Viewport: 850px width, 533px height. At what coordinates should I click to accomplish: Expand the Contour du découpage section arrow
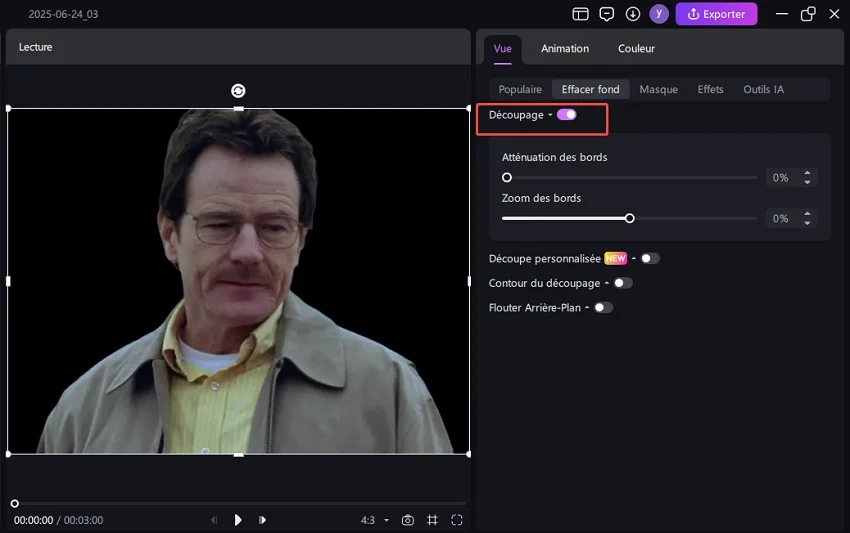click(x=606, y=284)
